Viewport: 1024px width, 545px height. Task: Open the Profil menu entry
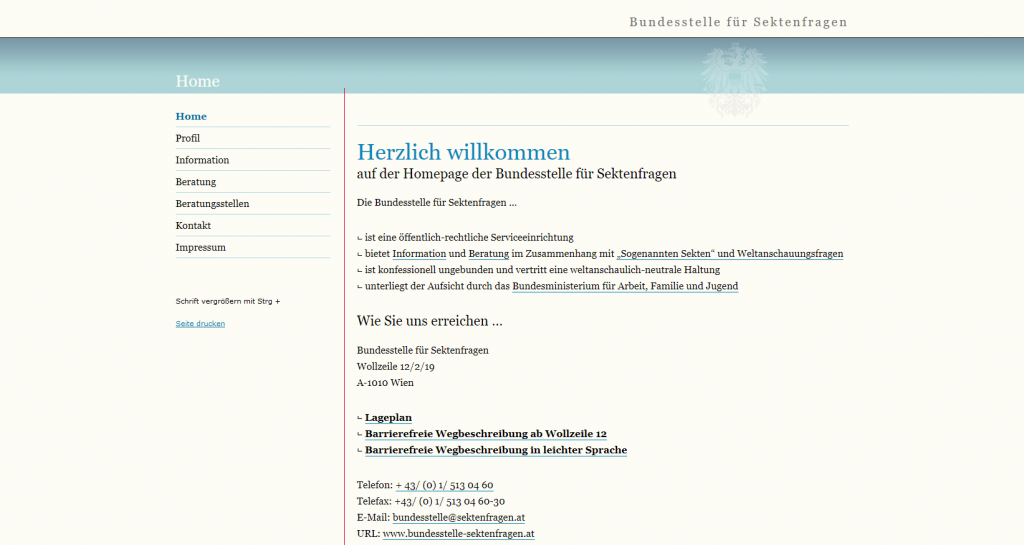[187, 138]
